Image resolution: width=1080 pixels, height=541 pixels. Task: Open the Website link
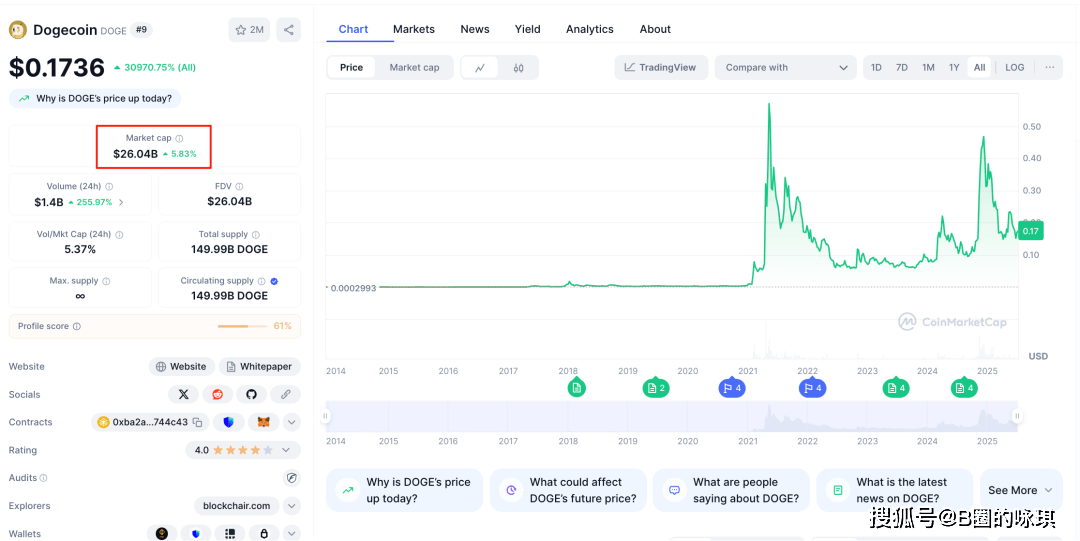(182, 367)
